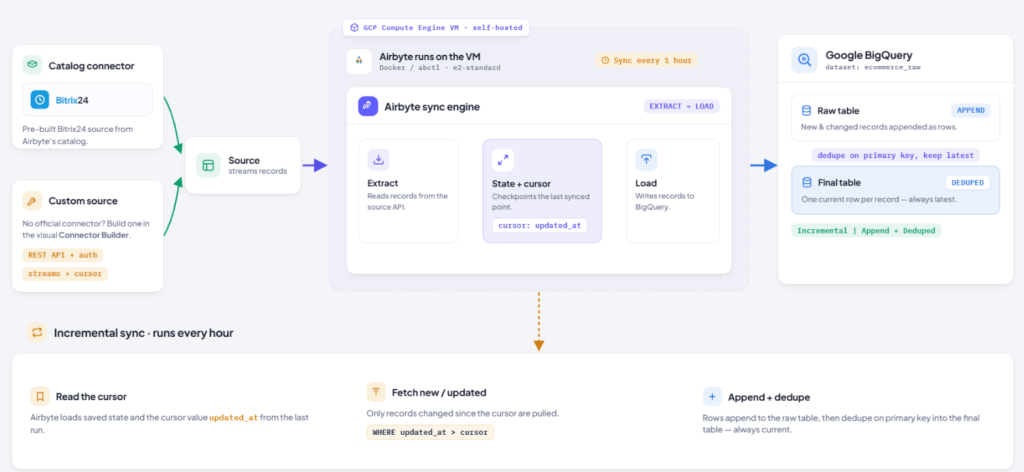Select the Bitrix24 clock logo icon
This screenshot has height=472, width=1024.
point(40,100)
